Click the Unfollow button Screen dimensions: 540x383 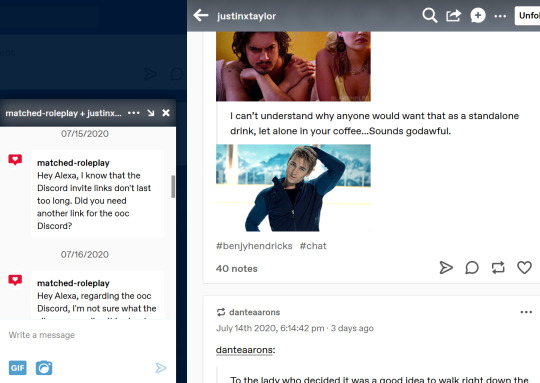(x=528, y=15)
